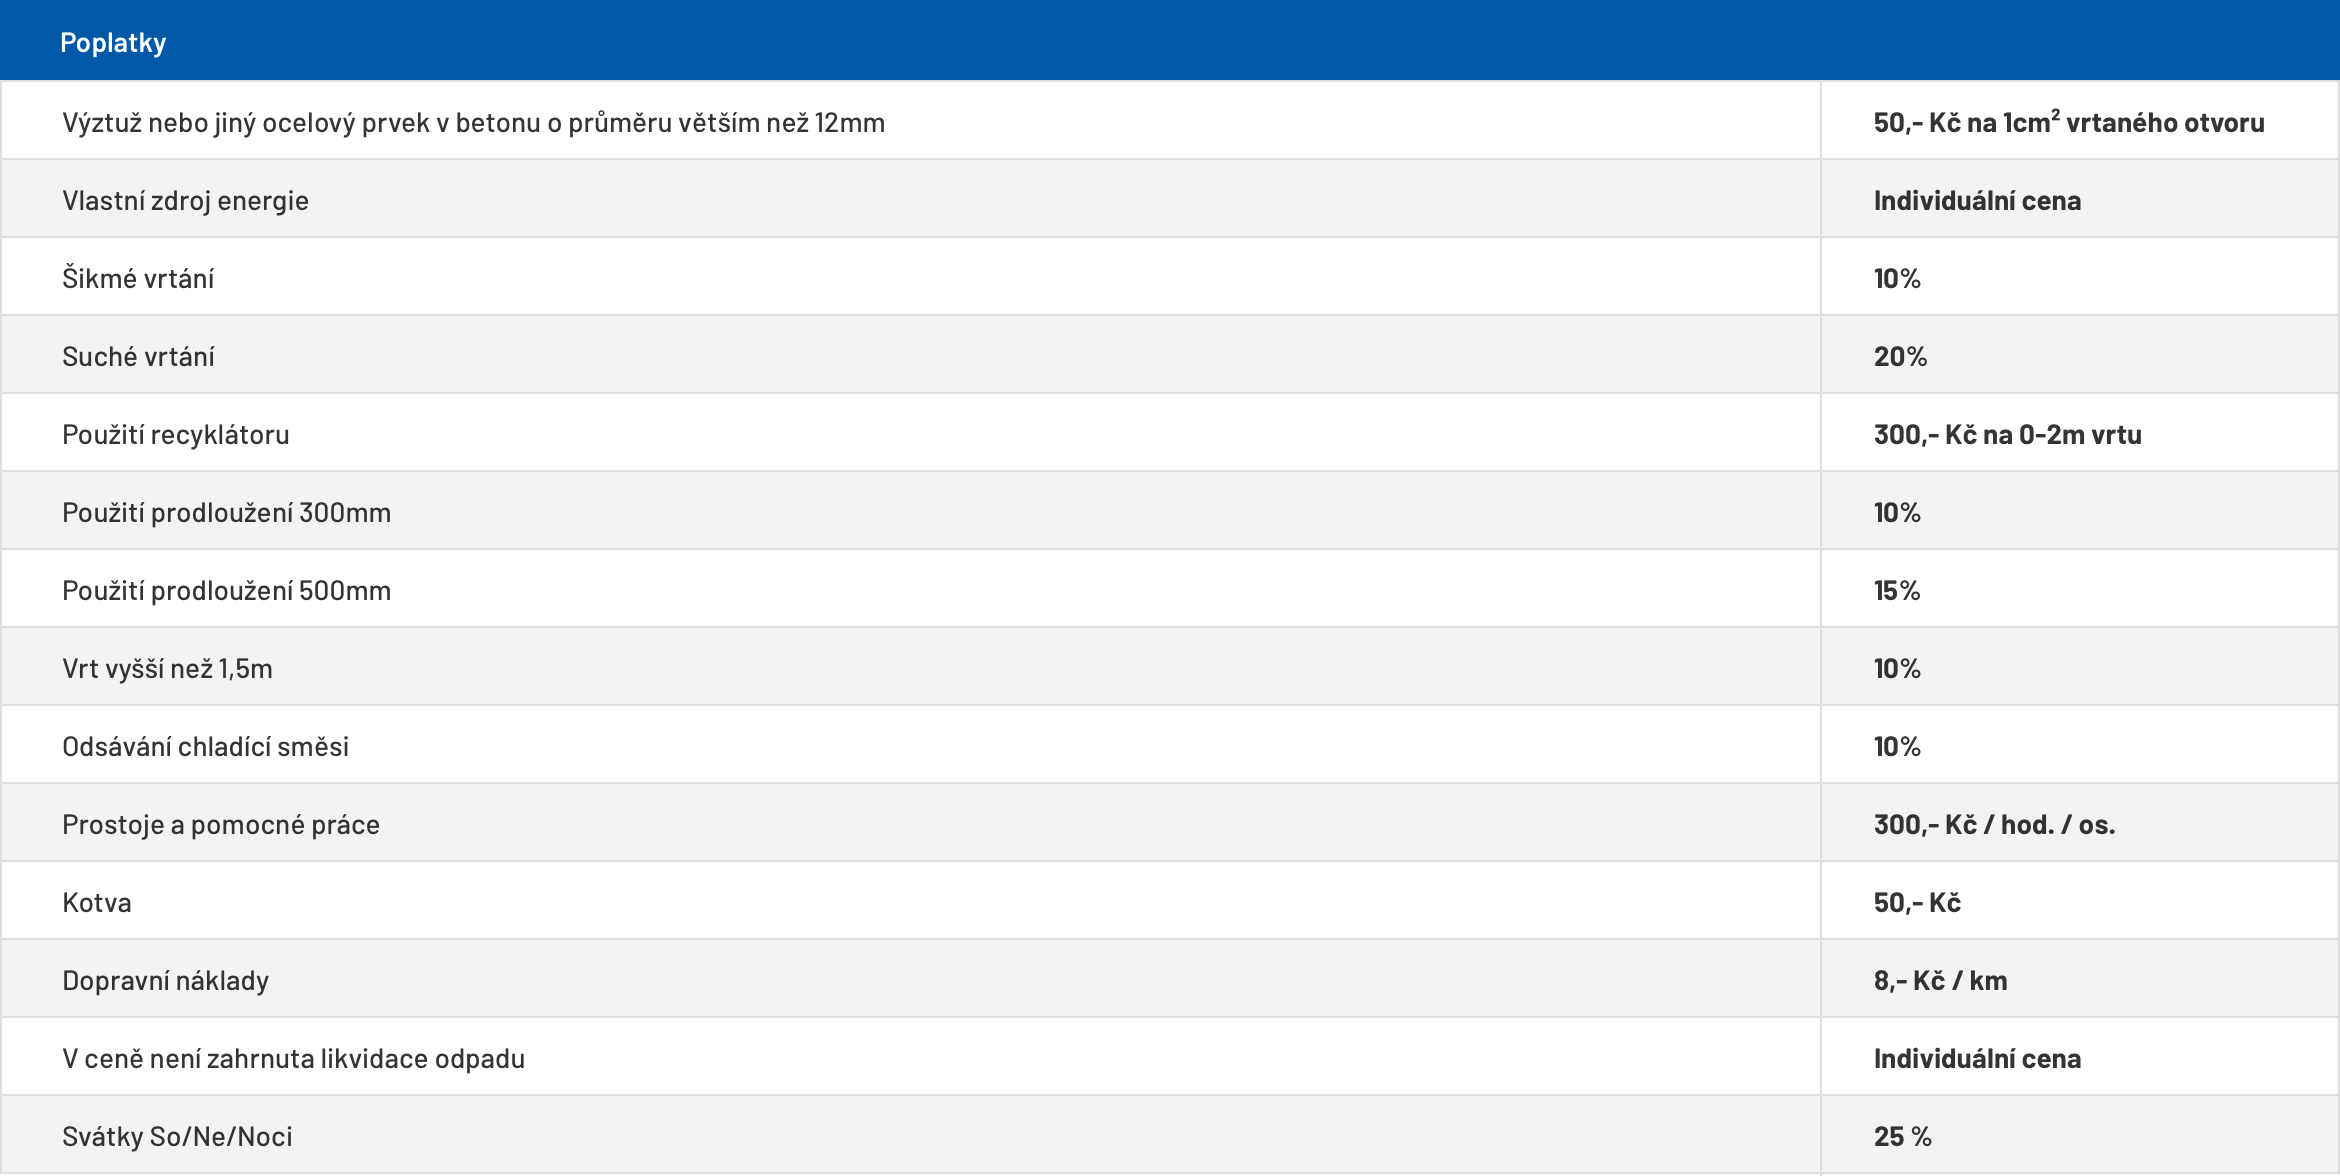The width and height of the screenshot is (2340, 1176).
Task: Select the 'Vlastní zdroj energie' row label
Action: pyautogui.click(x=185, y=201)
